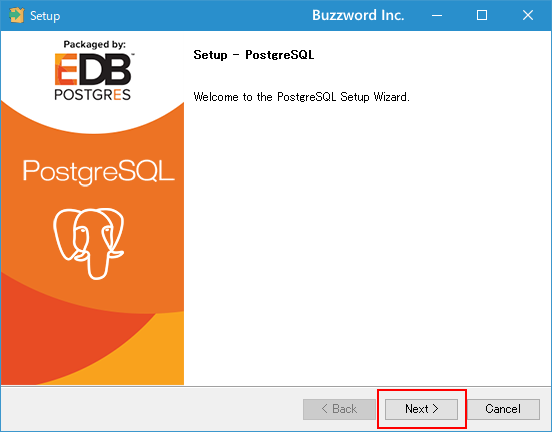
Task: Minimize the Setup window
Action: tap(437, 15)
